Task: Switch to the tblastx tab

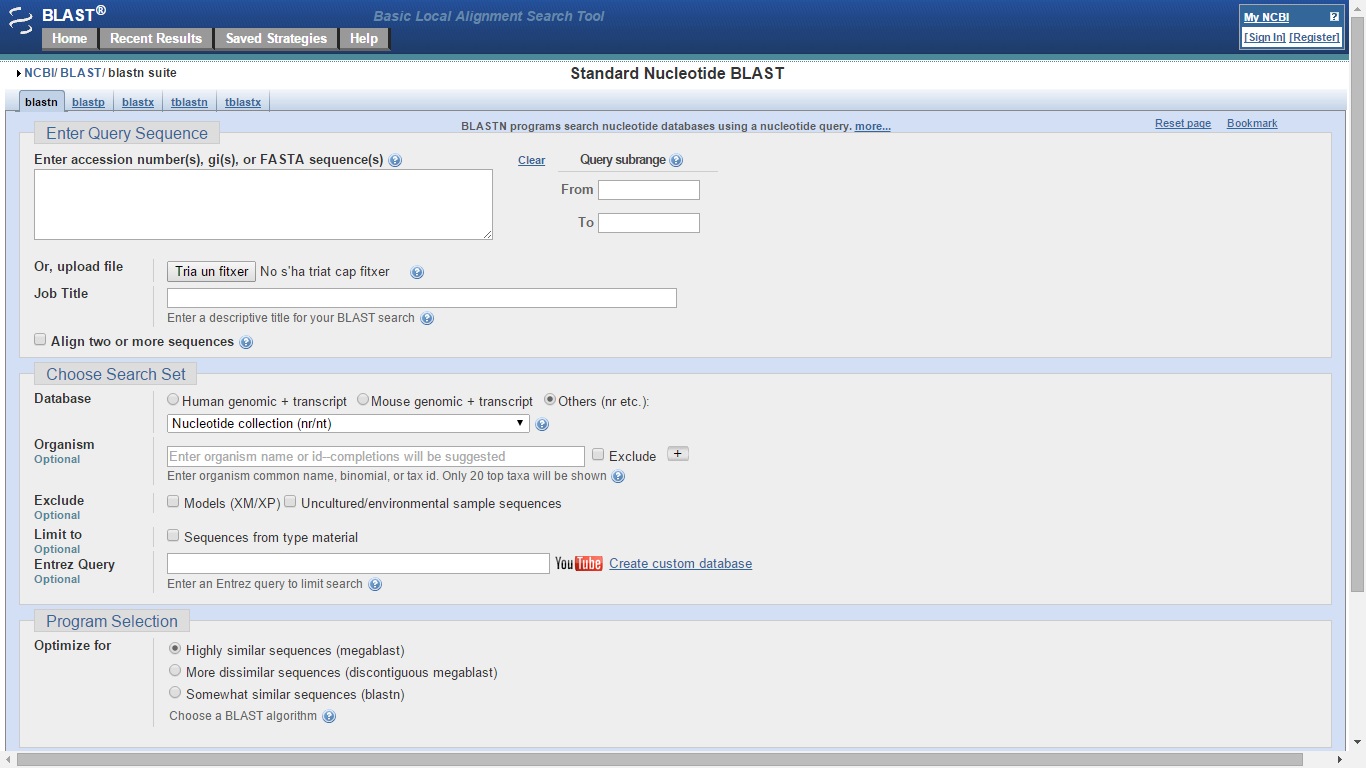Action: coord(243,102)
